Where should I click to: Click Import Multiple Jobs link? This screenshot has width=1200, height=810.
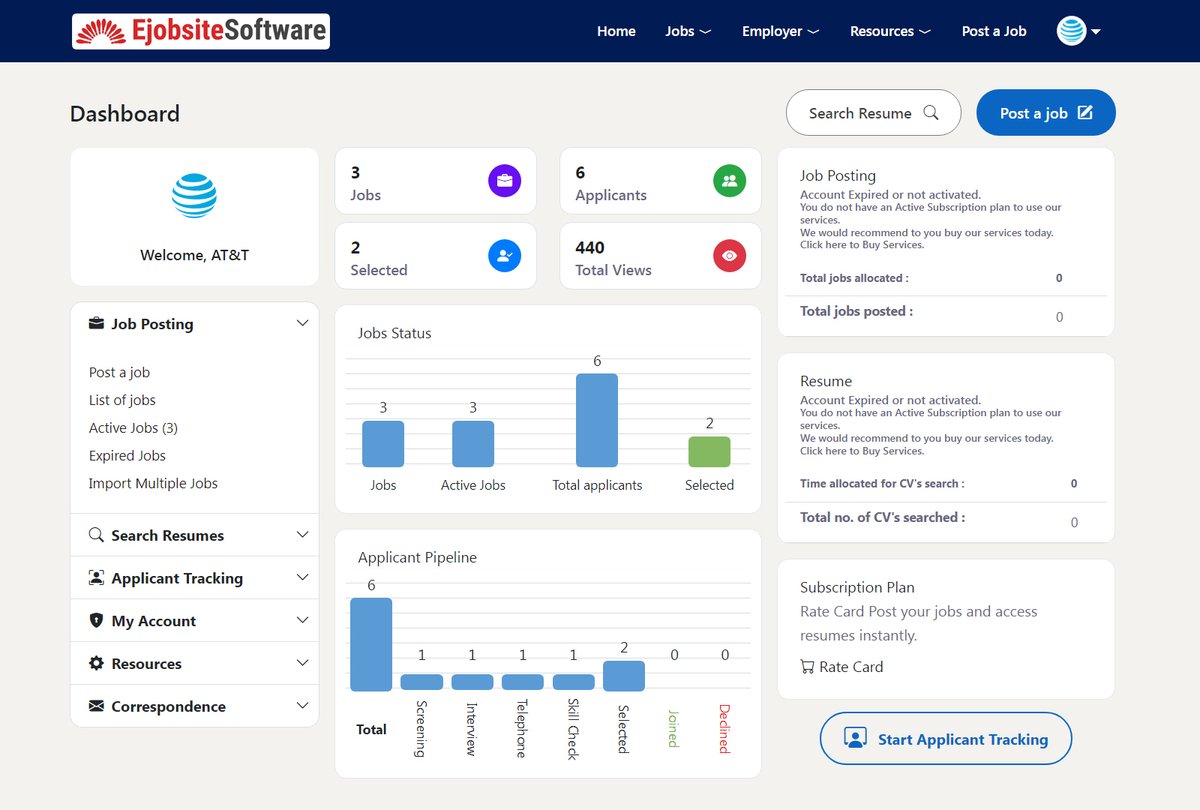click(x=155, y=483)
